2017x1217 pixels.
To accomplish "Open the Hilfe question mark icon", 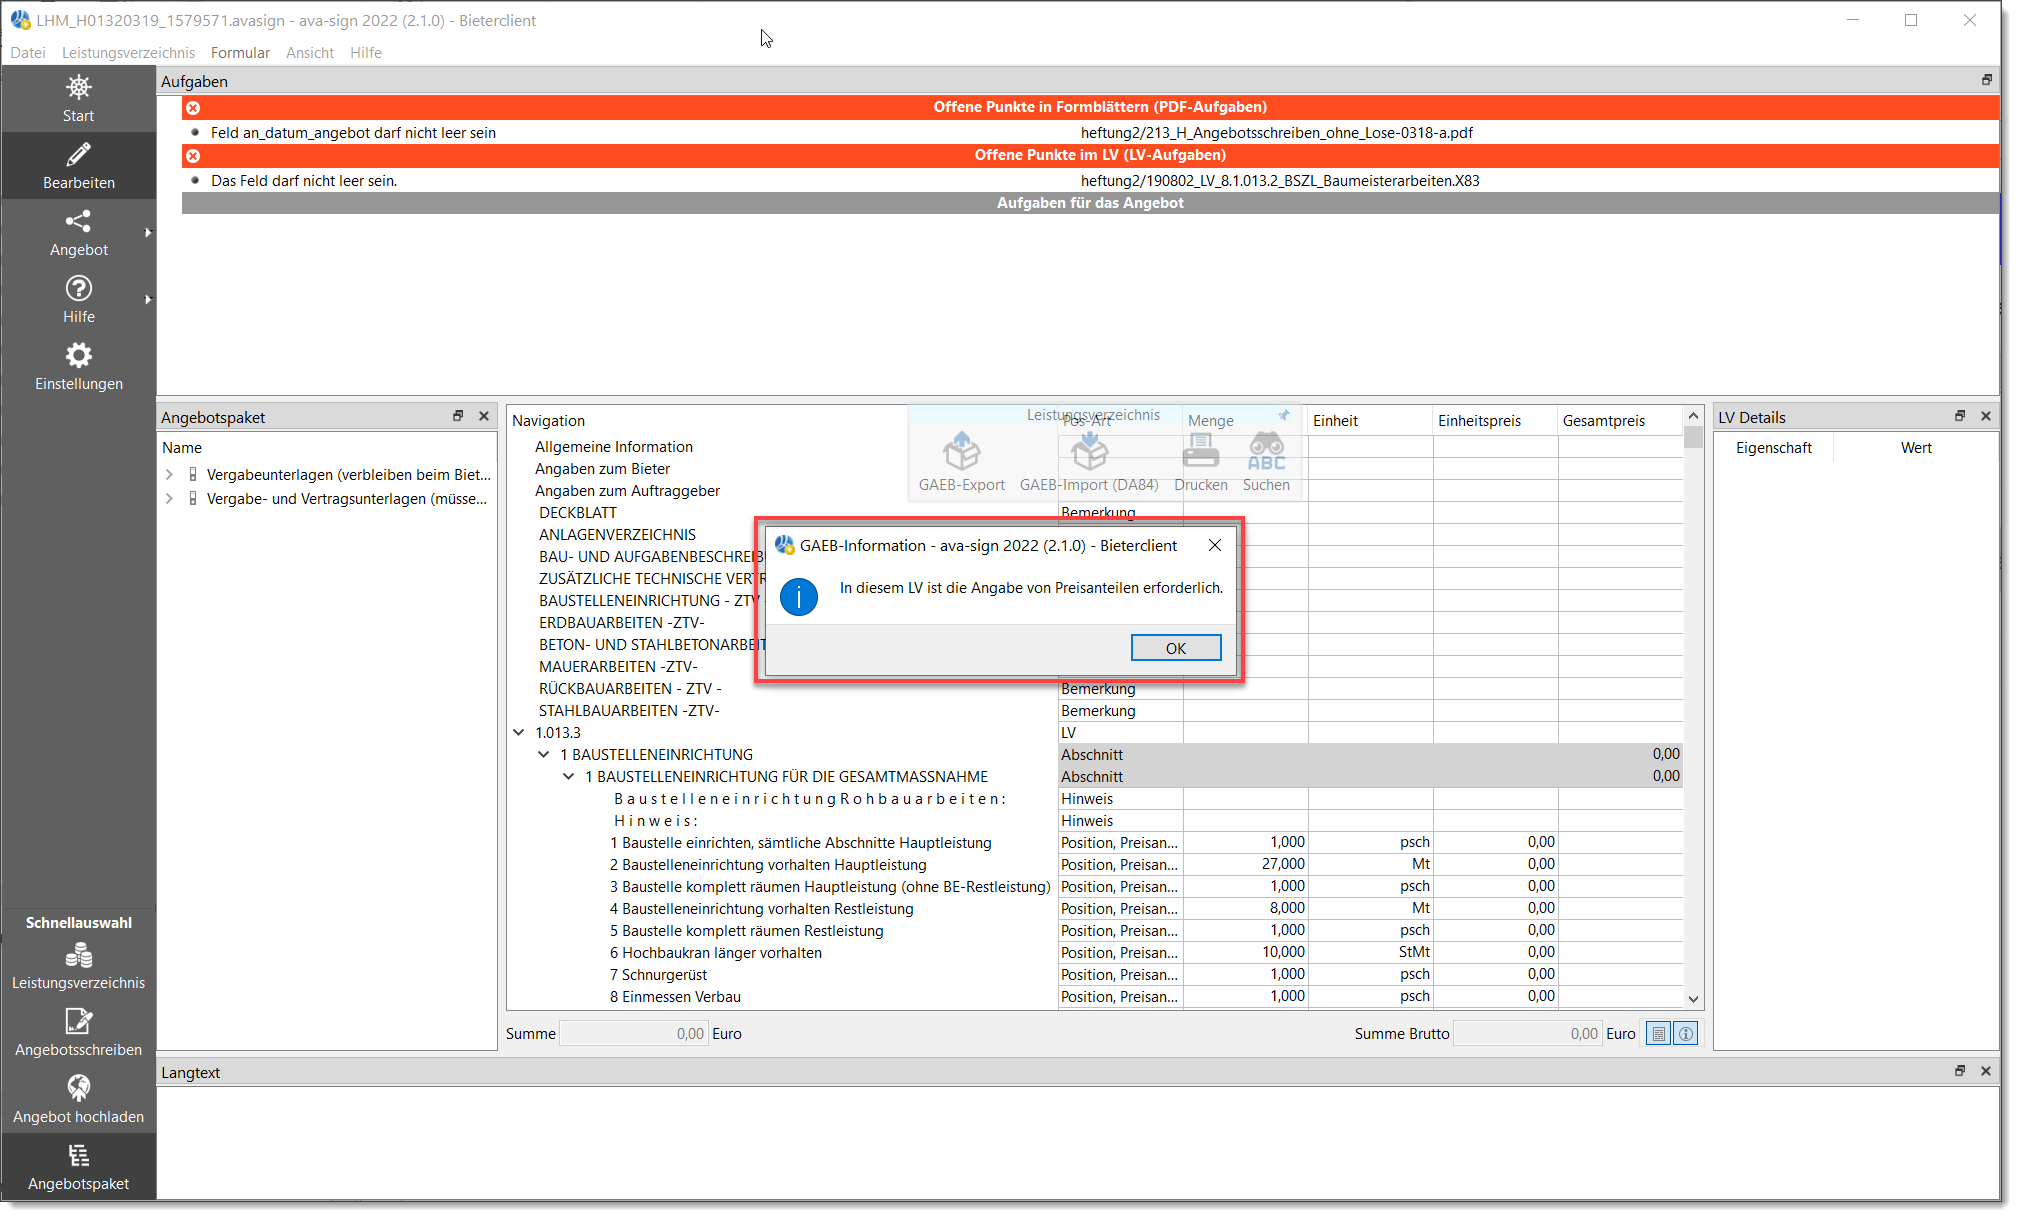I will pos(78,288).
